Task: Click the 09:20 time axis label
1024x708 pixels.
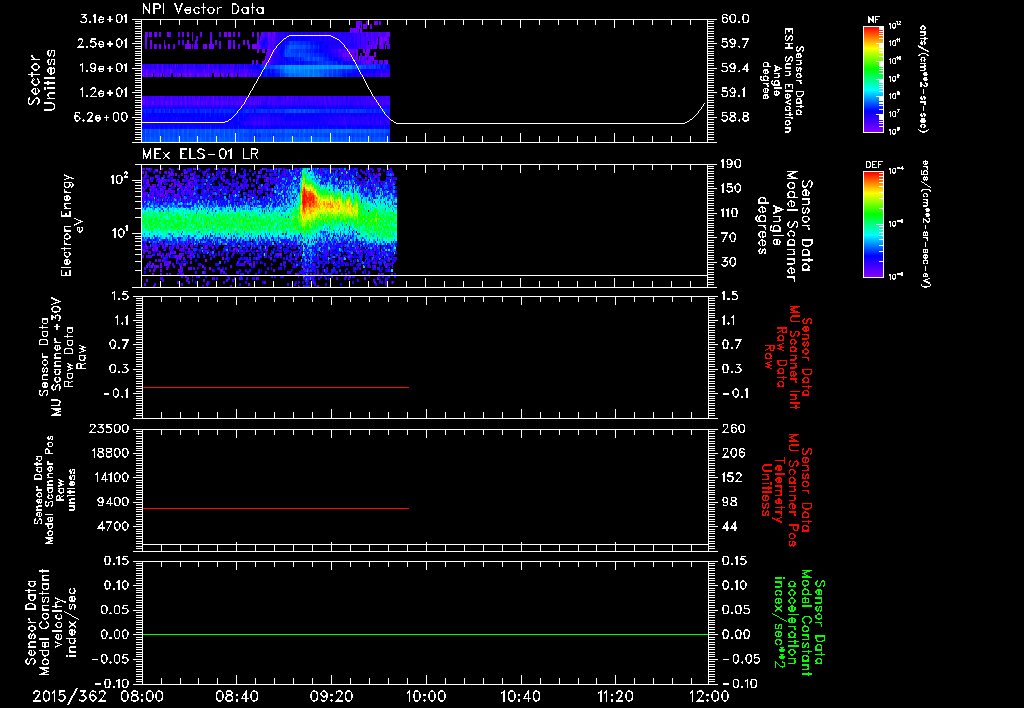Action: 331,696
